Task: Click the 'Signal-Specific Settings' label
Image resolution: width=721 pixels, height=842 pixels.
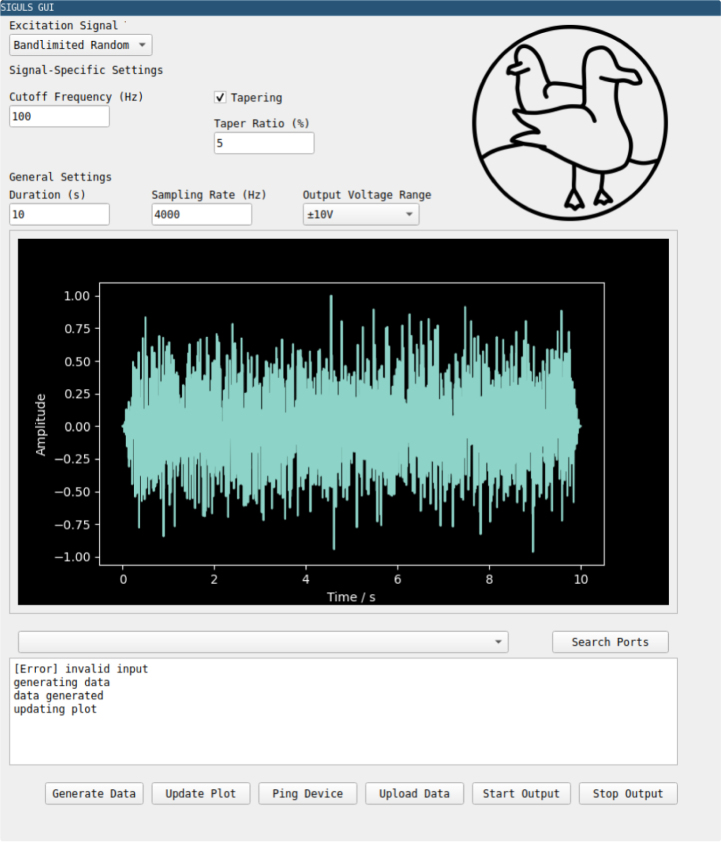Action: 86,70
